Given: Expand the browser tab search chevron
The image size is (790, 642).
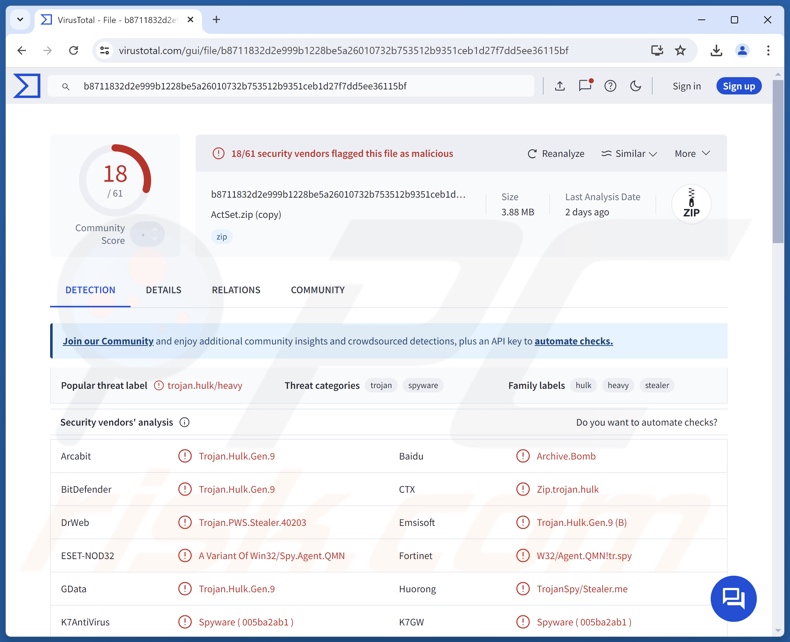Looking at the screenshot, I should (20, 19).
